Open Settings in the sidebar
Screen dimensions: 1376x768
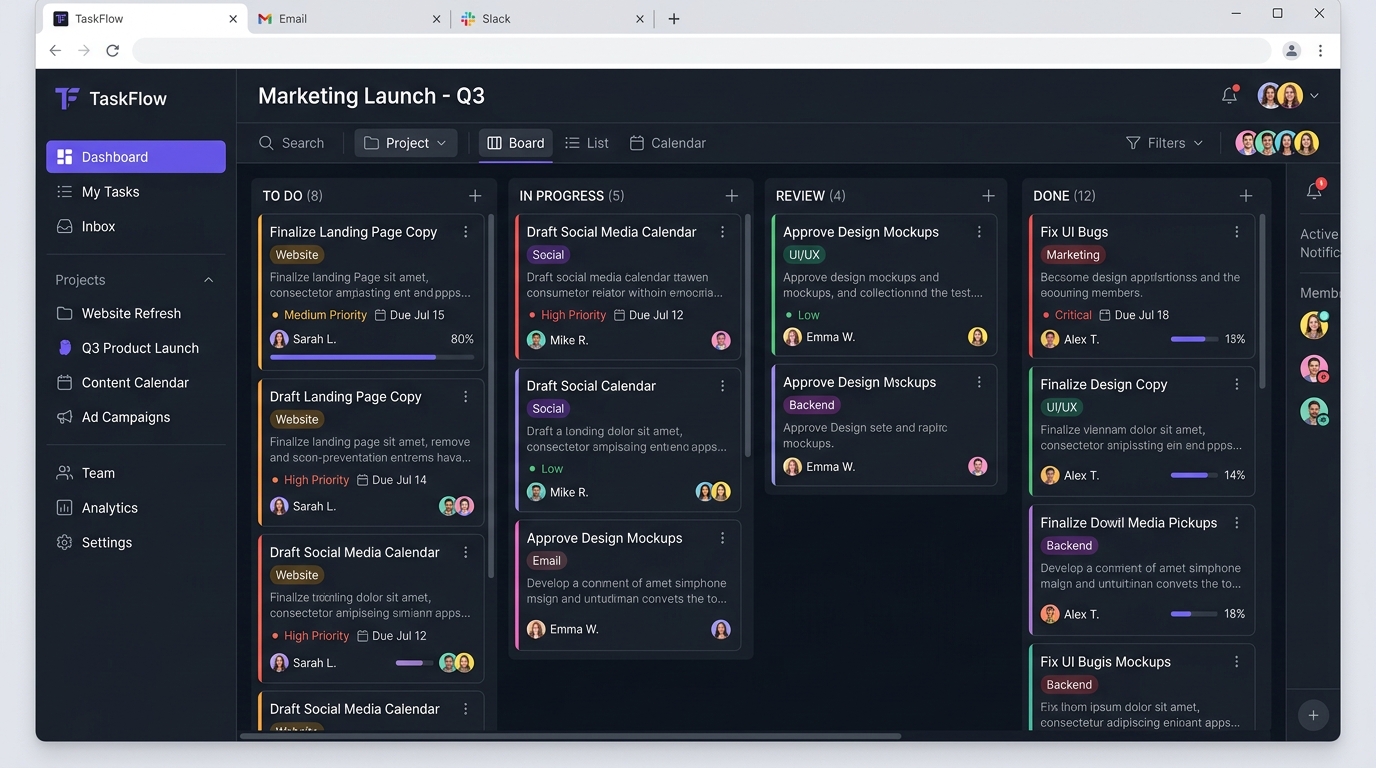tap(136, 543)
